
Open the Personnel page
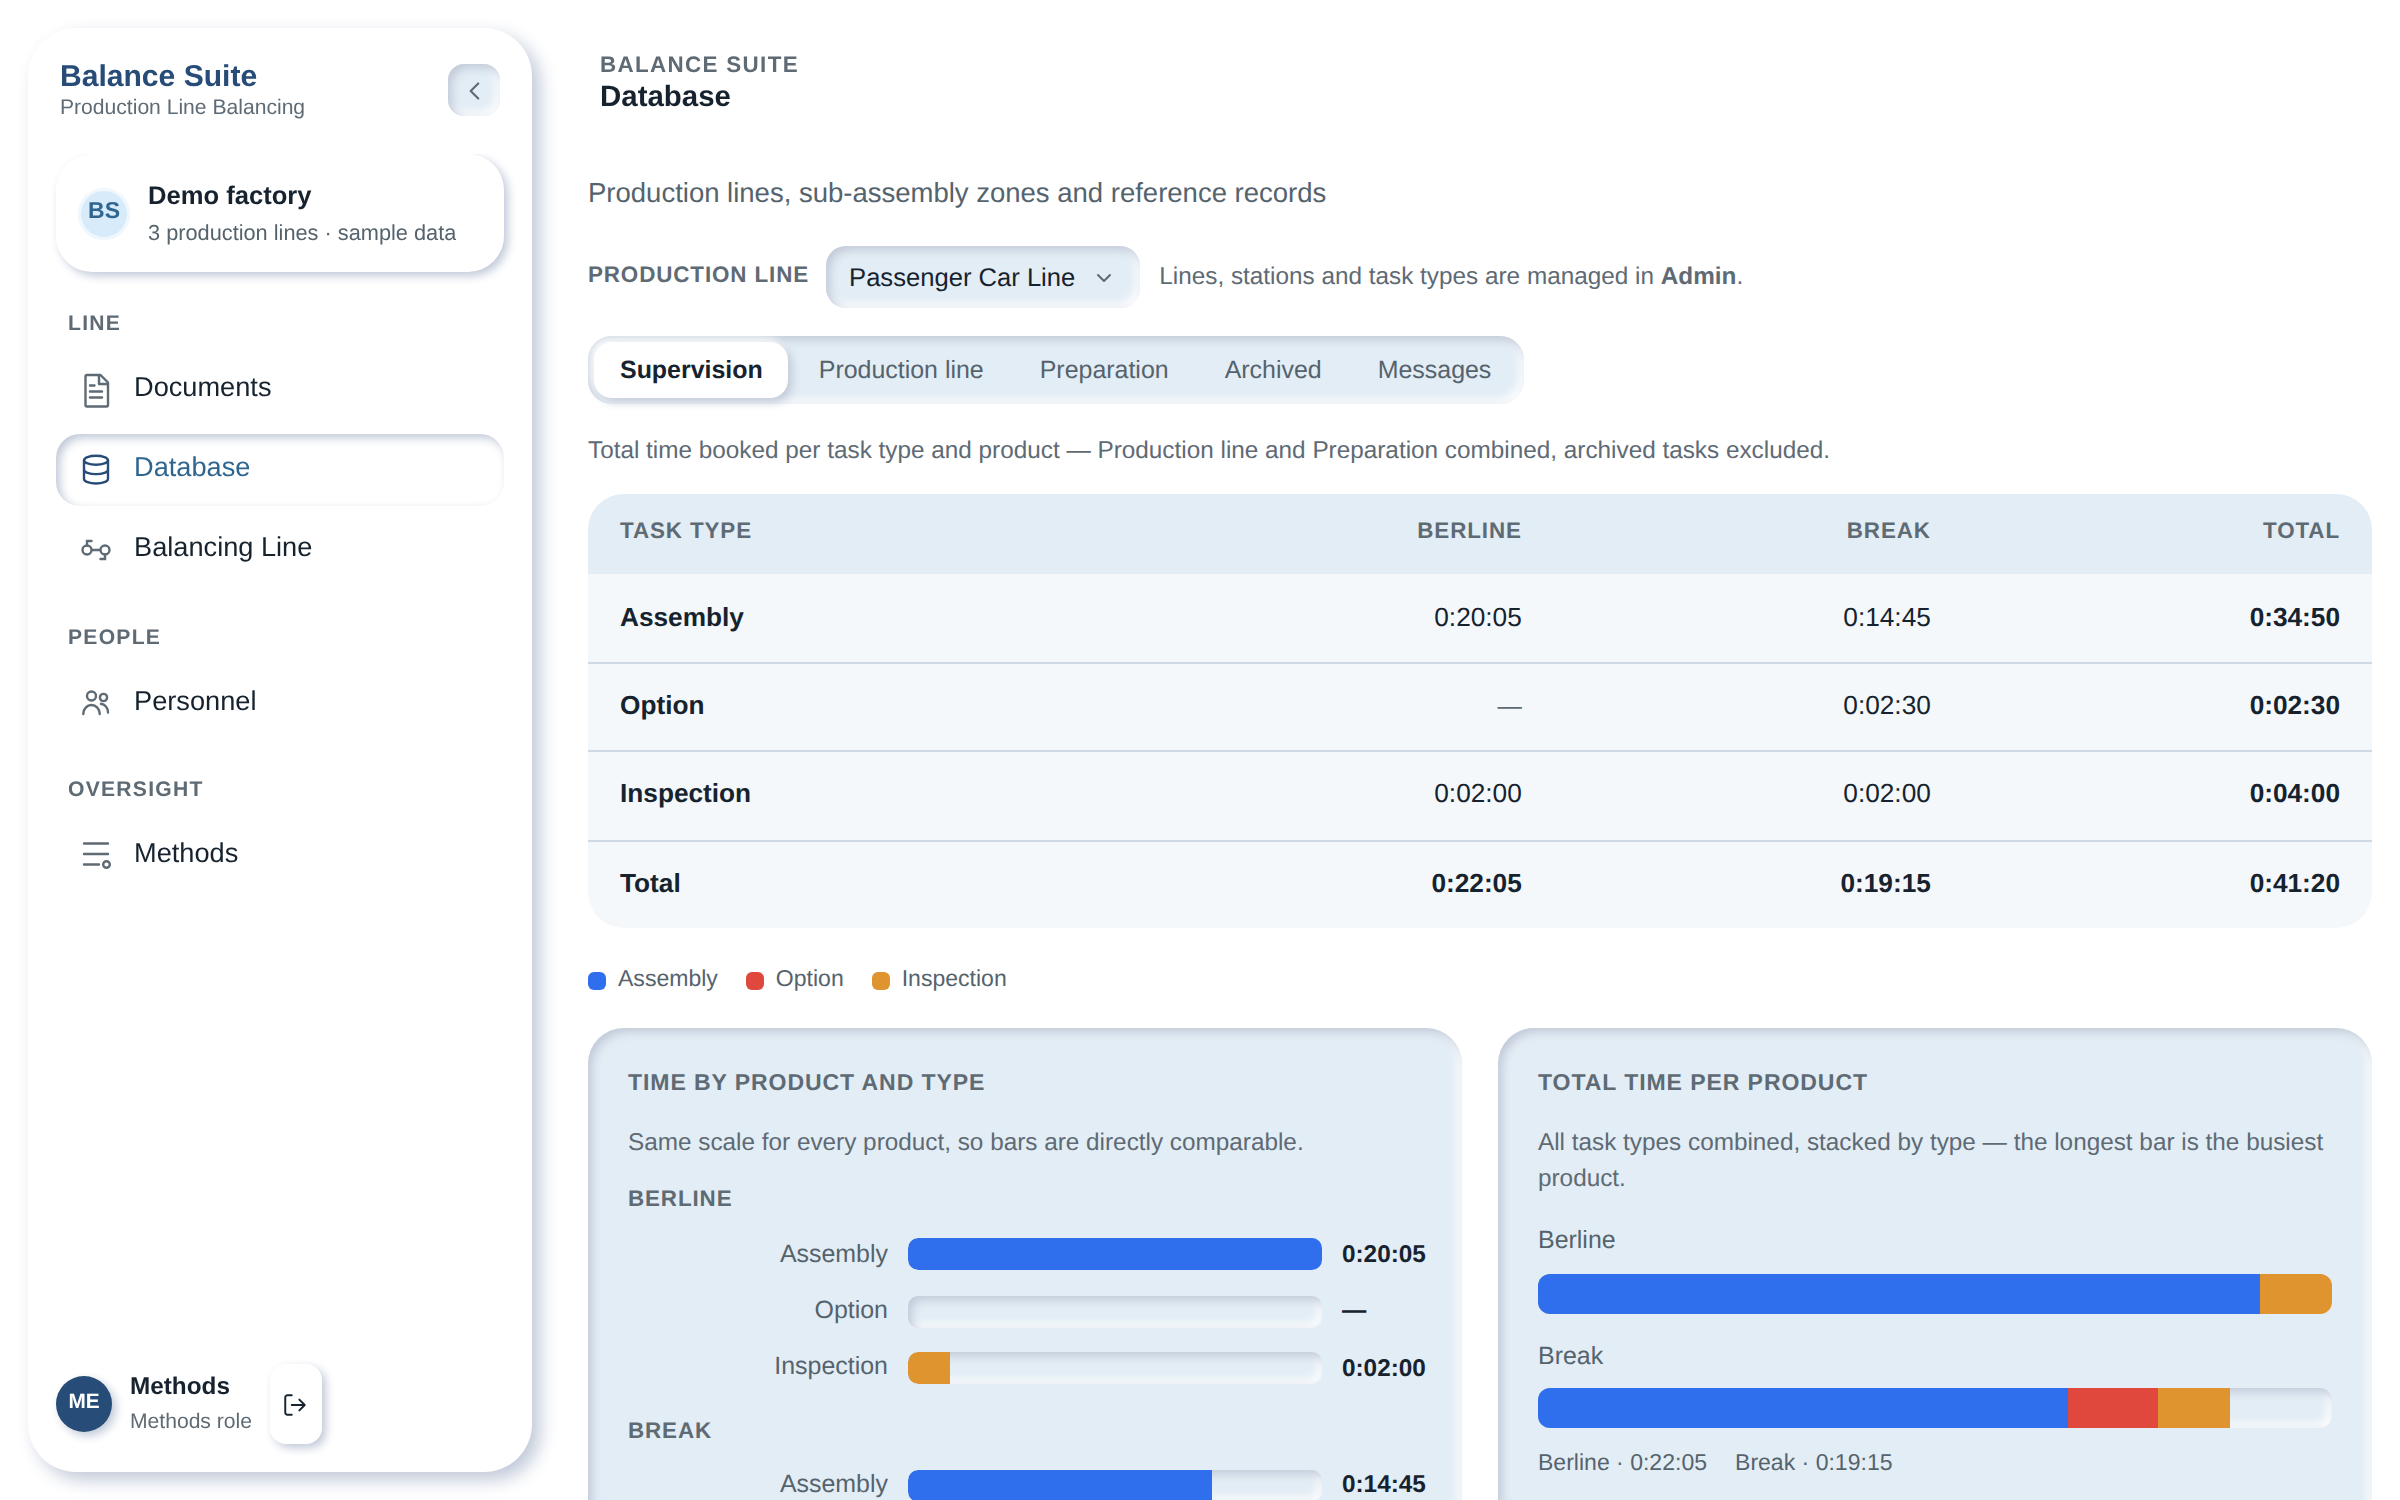pyautogui.click(x=280, y=702)
